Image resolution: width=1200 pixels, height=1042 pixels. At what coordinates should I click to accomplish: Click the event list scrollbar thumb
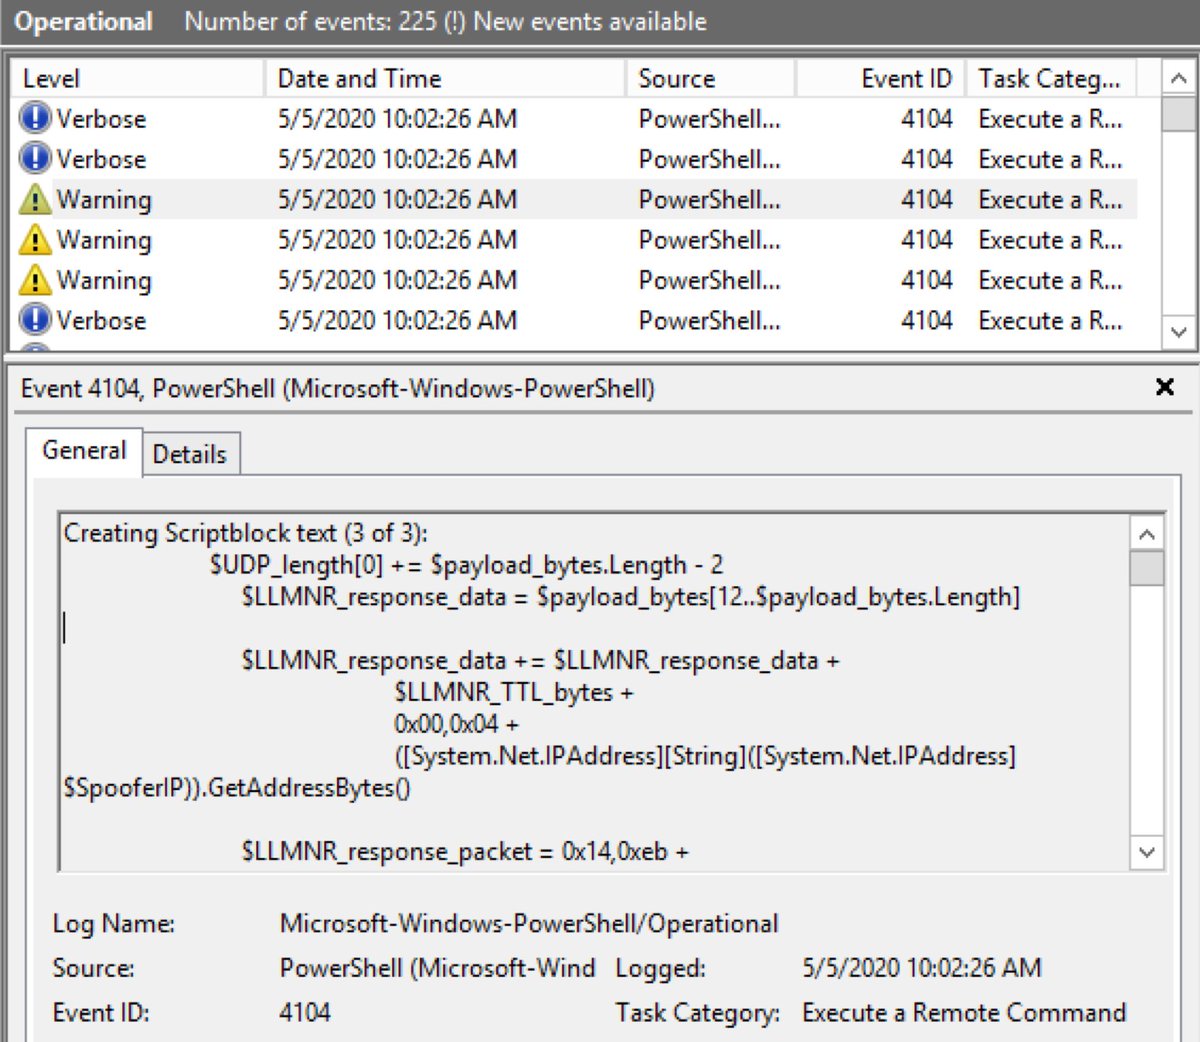tap(1179, 114)
